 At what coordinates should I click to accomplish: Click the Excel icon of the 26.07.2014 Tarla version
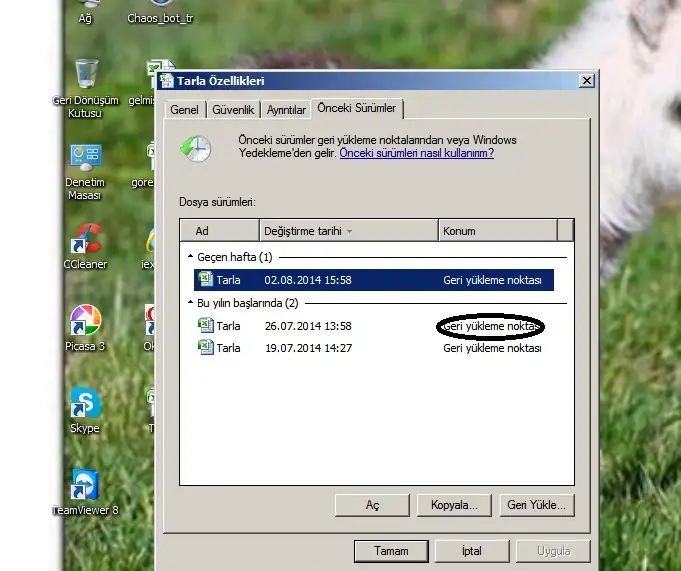pyautogui.click(x=205, y=325)
